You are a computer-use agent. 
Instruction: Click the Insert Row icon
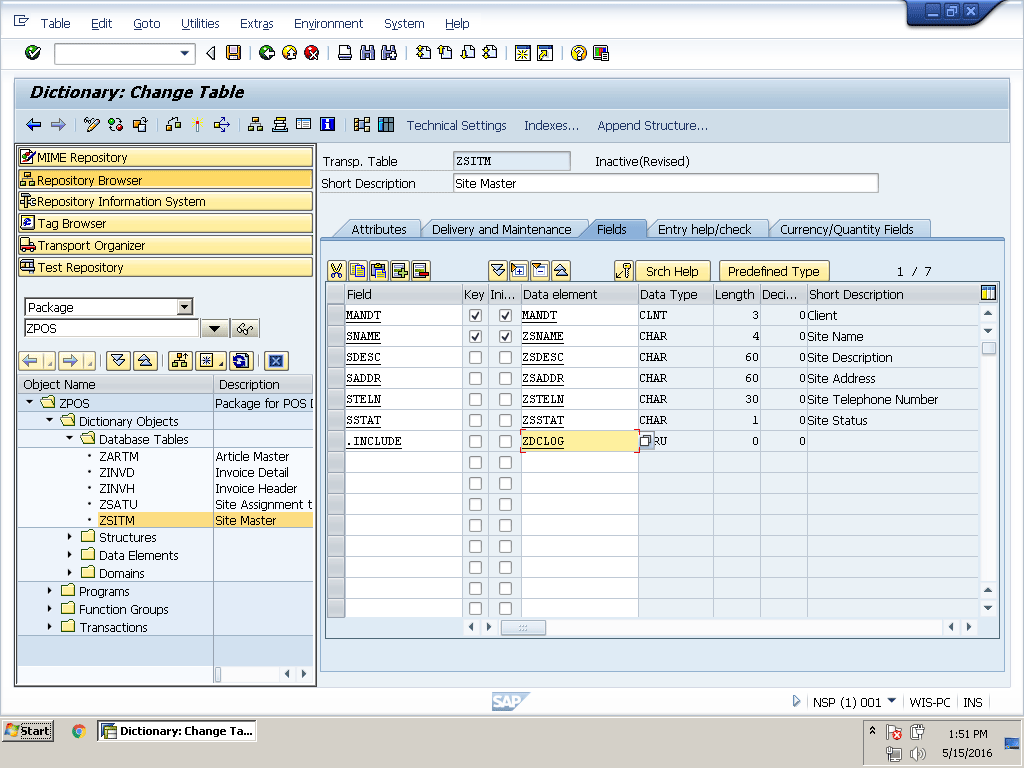coord(400,271)
